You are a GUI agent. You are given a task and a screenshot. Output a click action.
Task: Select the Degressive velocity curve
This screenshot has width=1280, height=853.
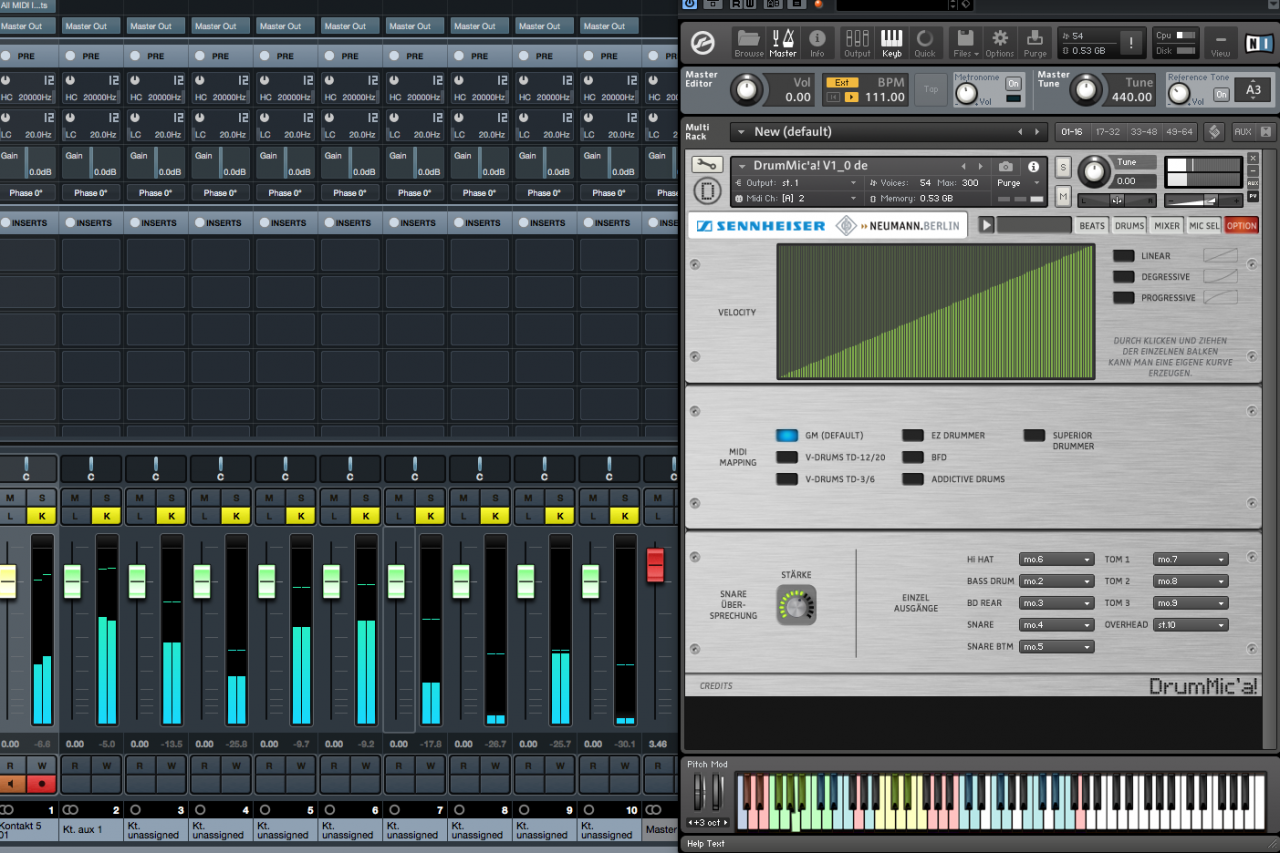(x=1124, y=277)
